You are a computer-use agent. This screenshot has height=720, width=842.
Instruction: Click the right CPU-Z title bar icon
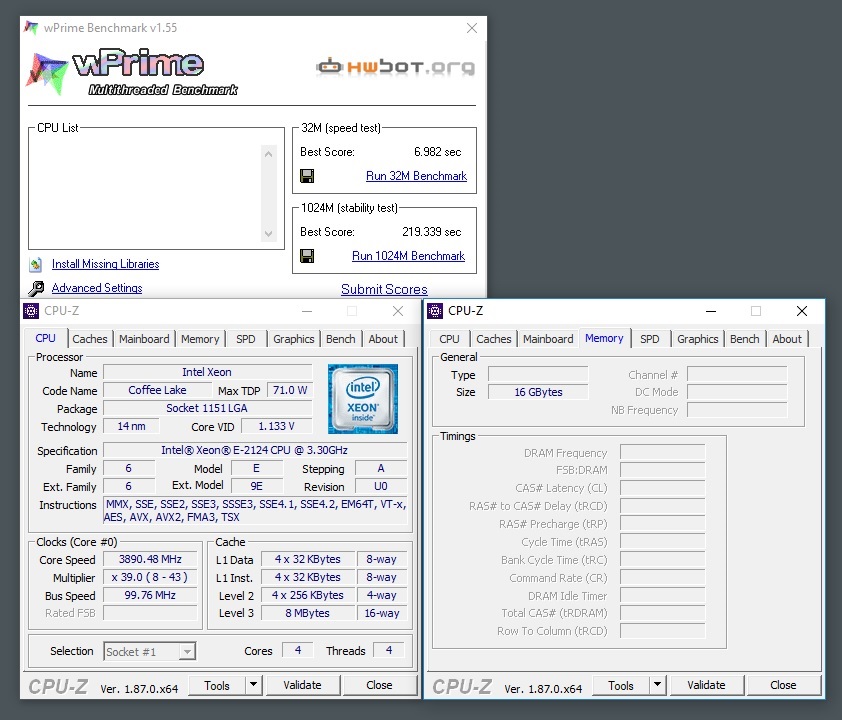435,311
